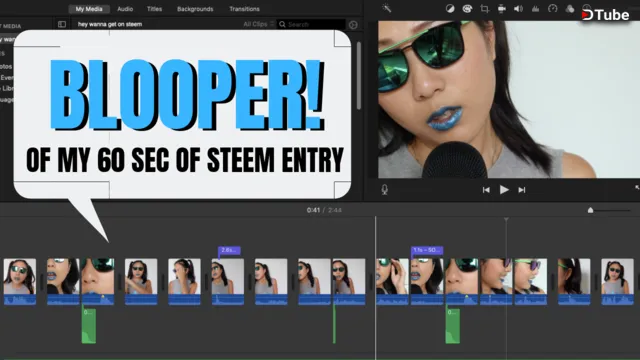Image resolution: width=640 pixels, height=360 pixels.
Task: Click the 0:41 timecode readout
Action: pos(313,210)
